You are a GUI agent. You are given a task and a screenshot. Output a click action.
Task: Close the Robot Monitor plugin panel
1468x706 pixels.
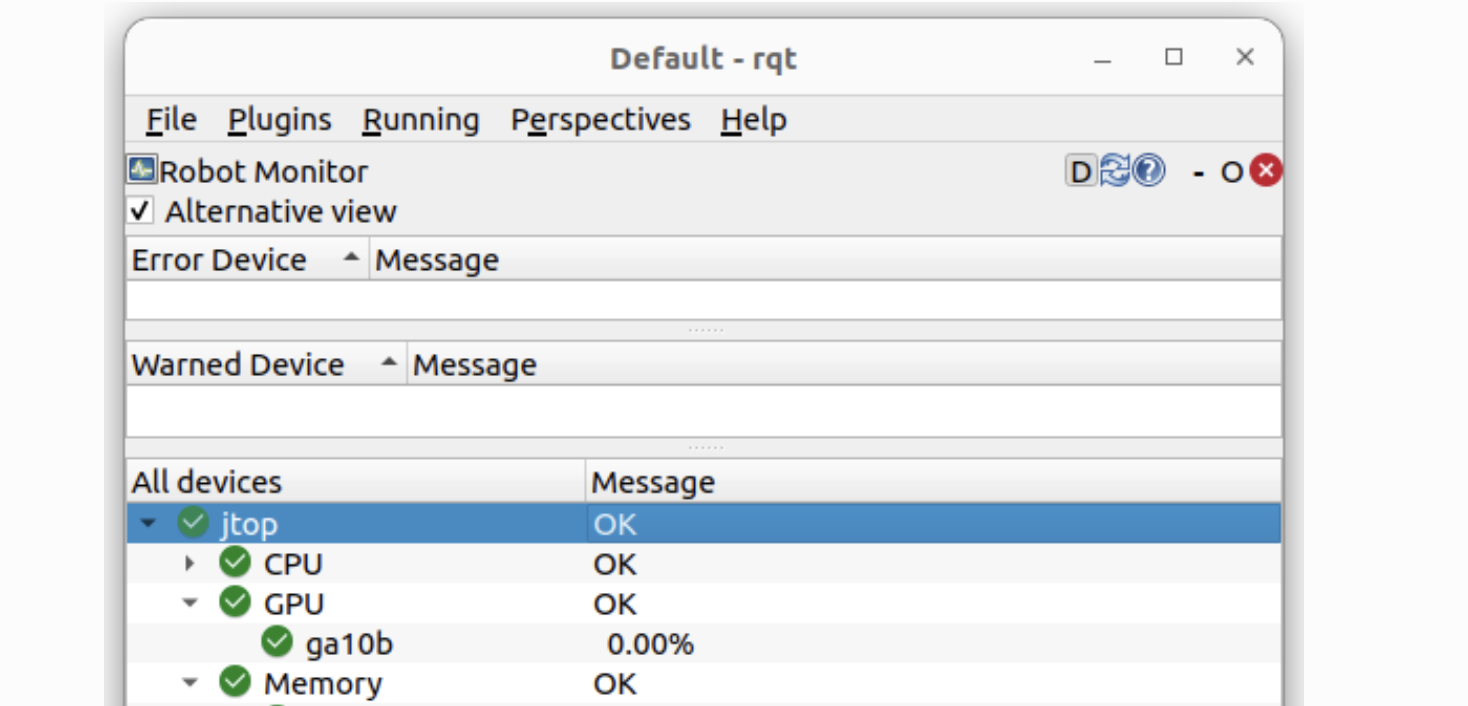(x=1266, y=172)
